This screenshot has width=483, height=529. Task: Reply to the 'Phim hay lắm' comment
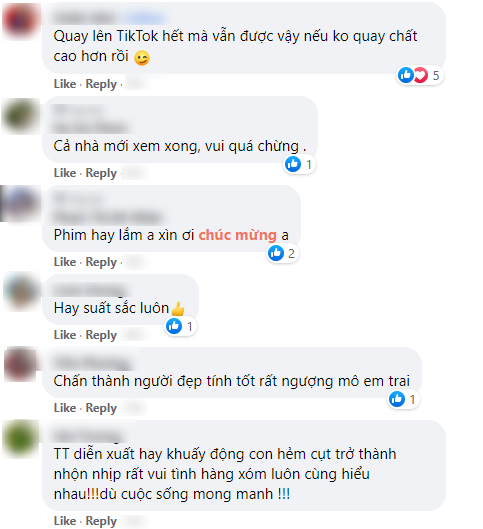click(101, 262)
